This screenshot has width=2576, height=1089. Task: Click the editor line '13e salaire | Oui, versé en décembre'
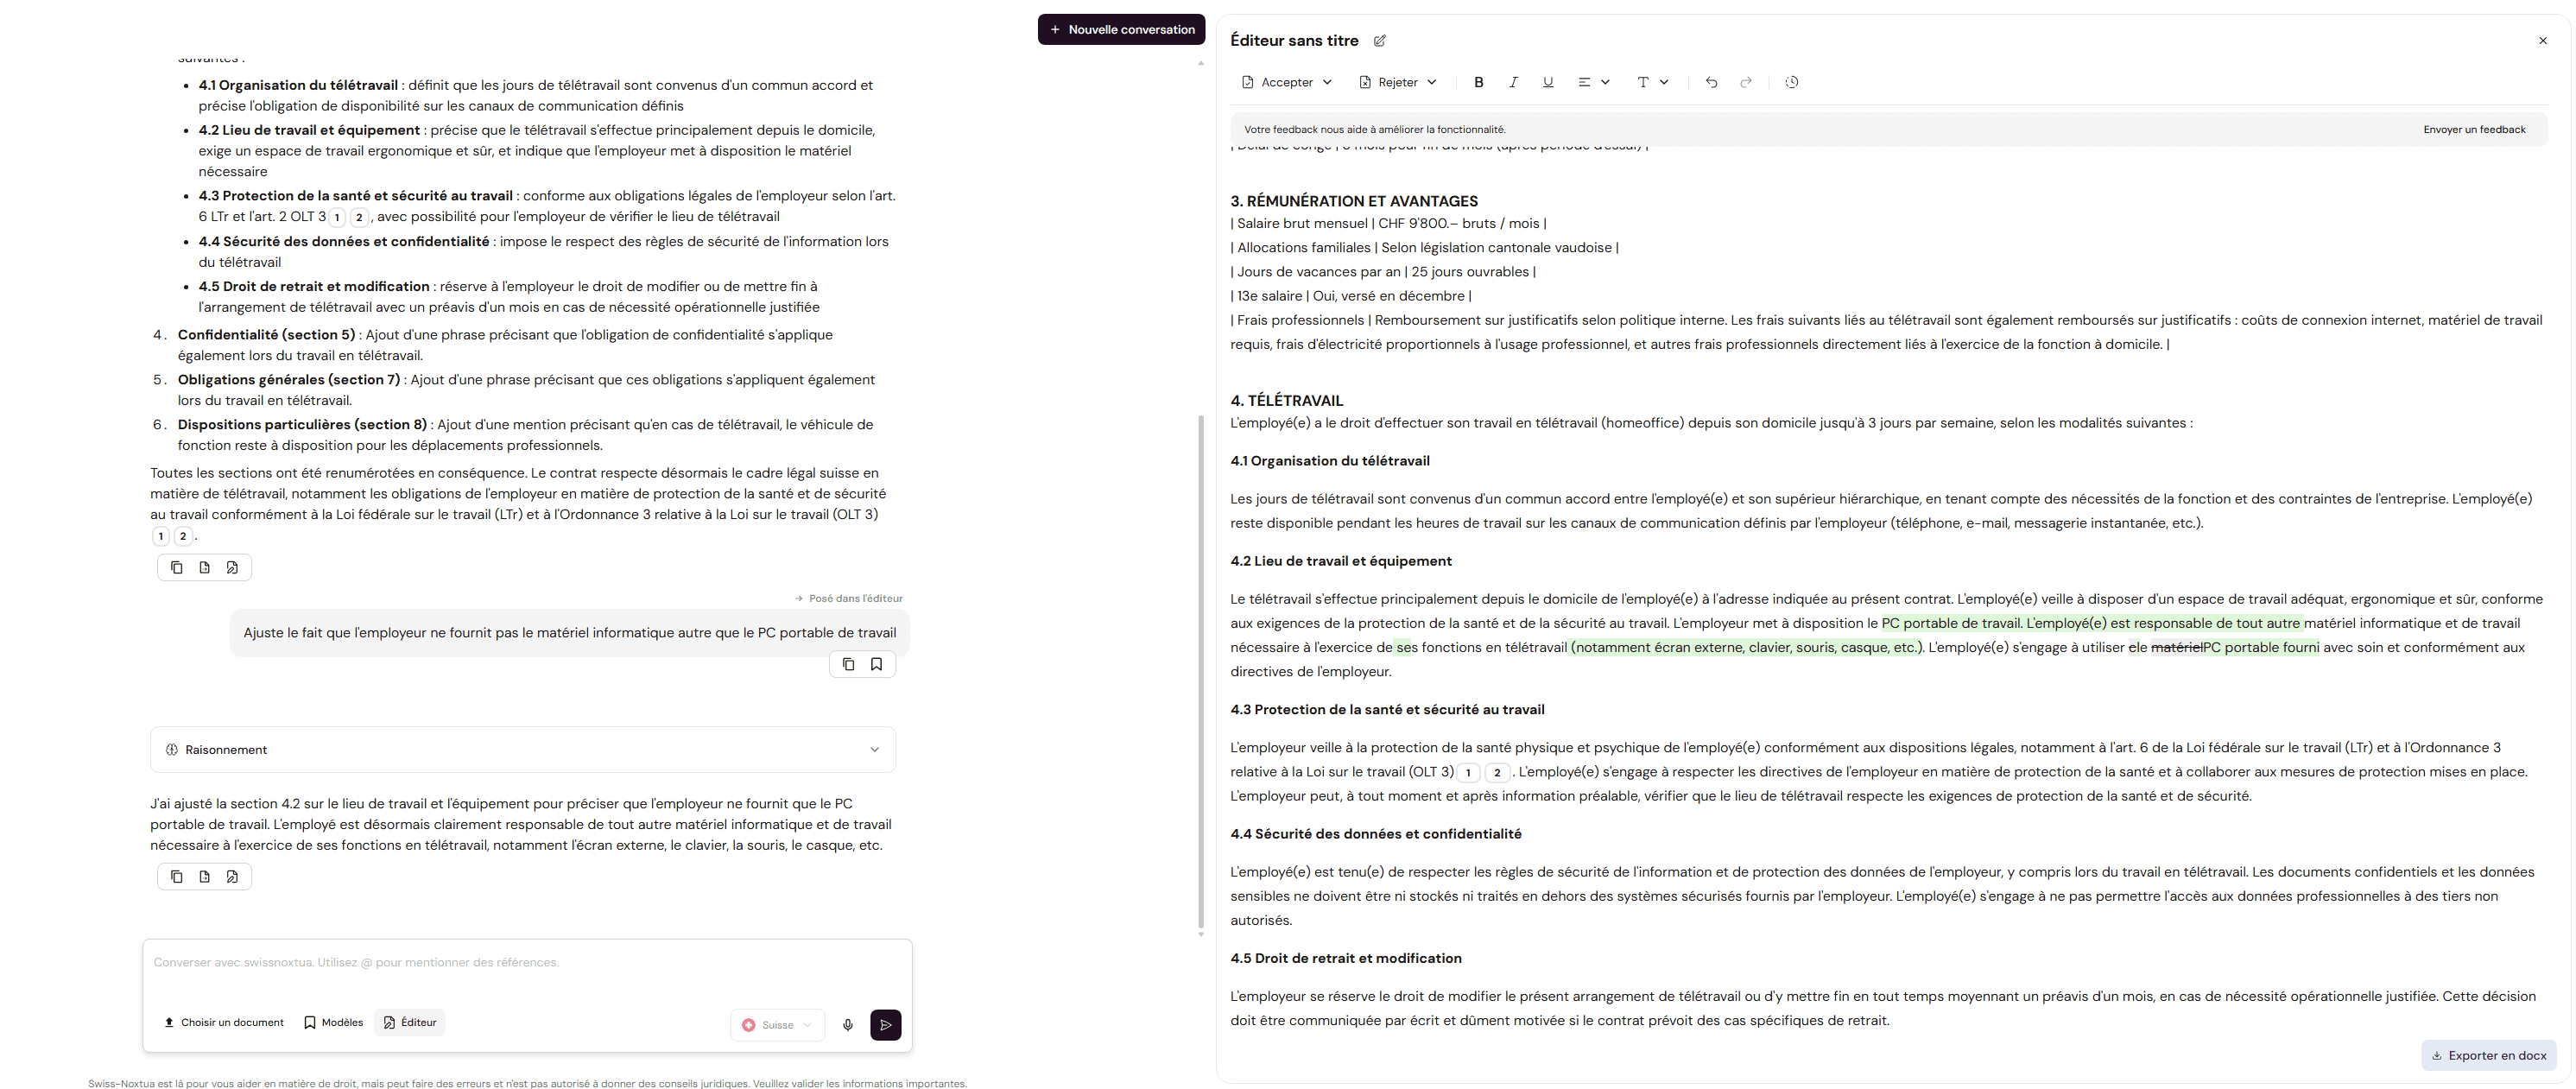point(1351,296)
